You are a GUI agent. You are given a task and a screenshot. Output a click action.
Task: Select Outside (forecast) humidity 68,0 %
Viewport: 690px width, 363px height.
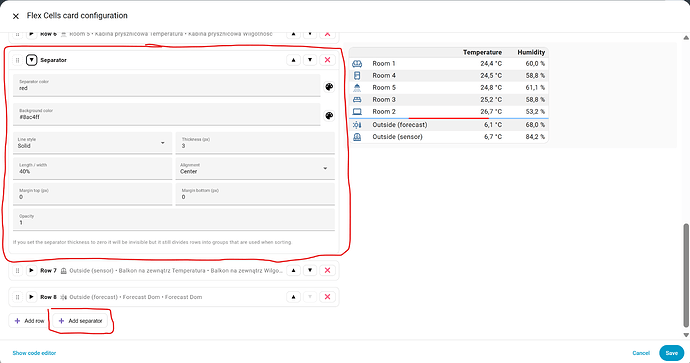coord(535,125)
